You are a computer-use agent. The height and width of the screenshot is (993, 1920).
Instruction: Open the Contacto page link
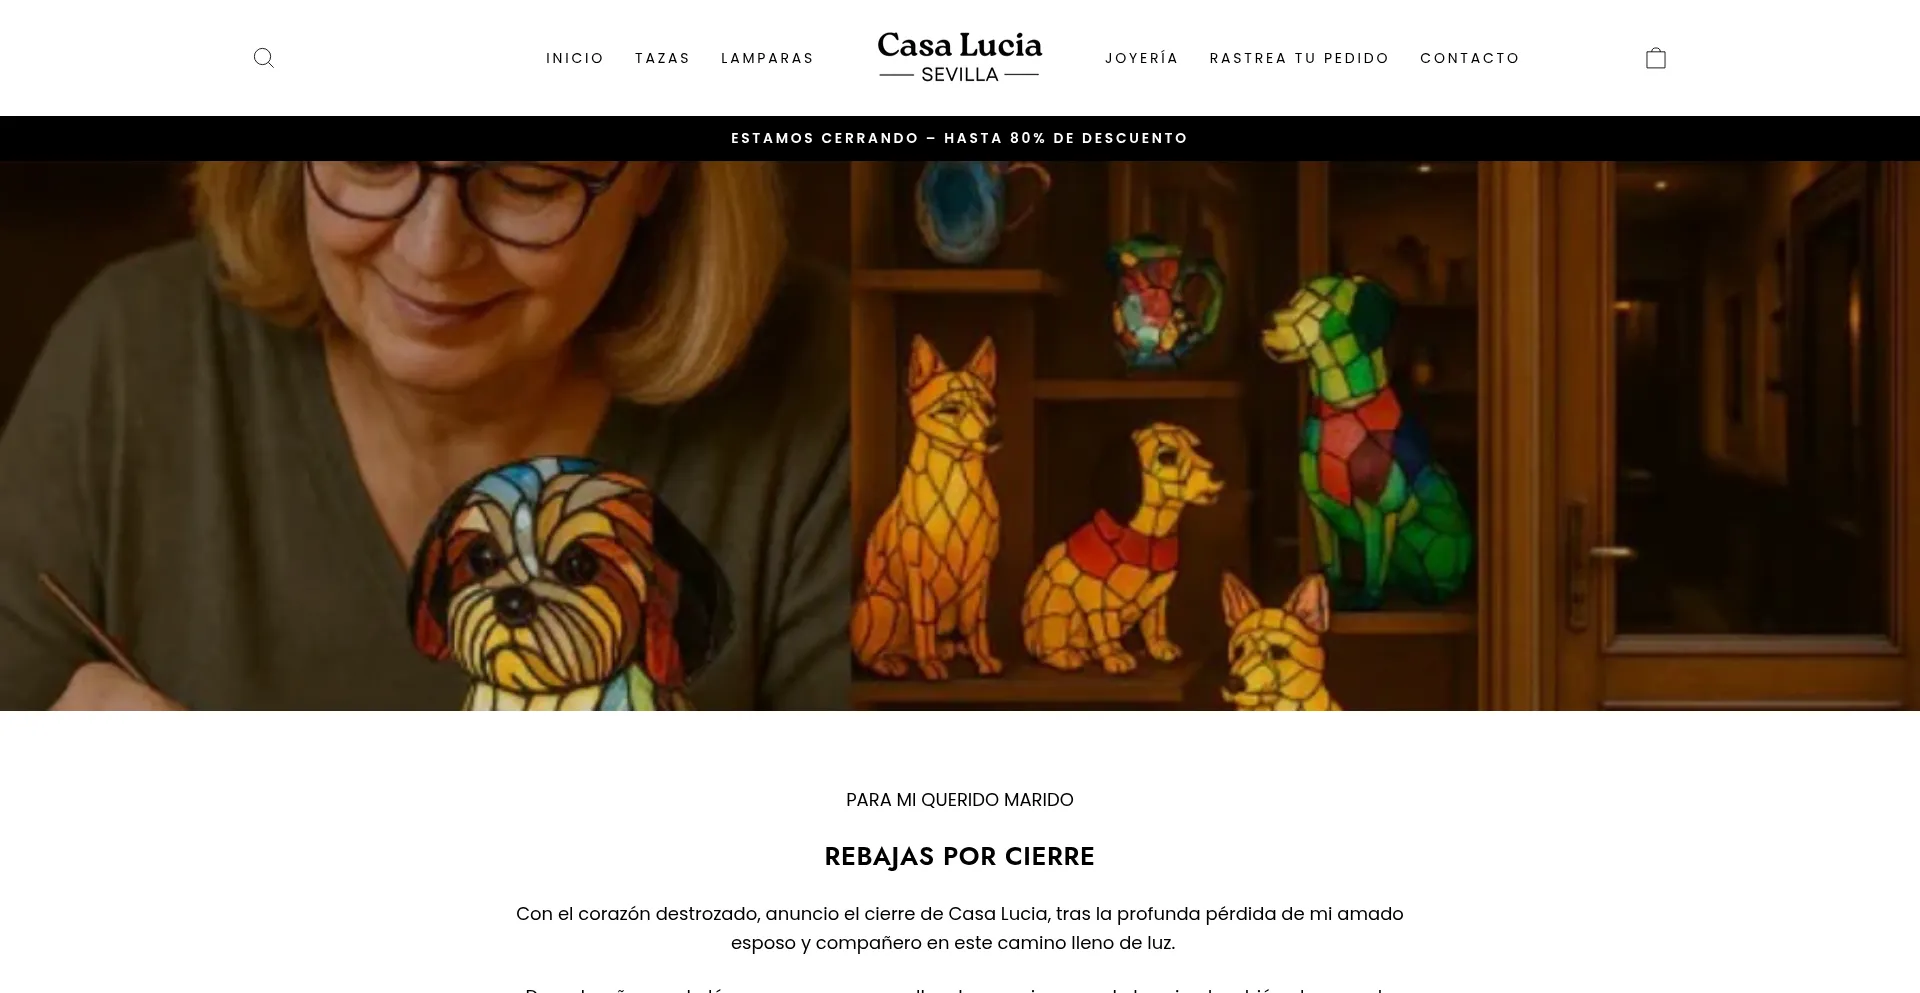tap(1470, 58)
